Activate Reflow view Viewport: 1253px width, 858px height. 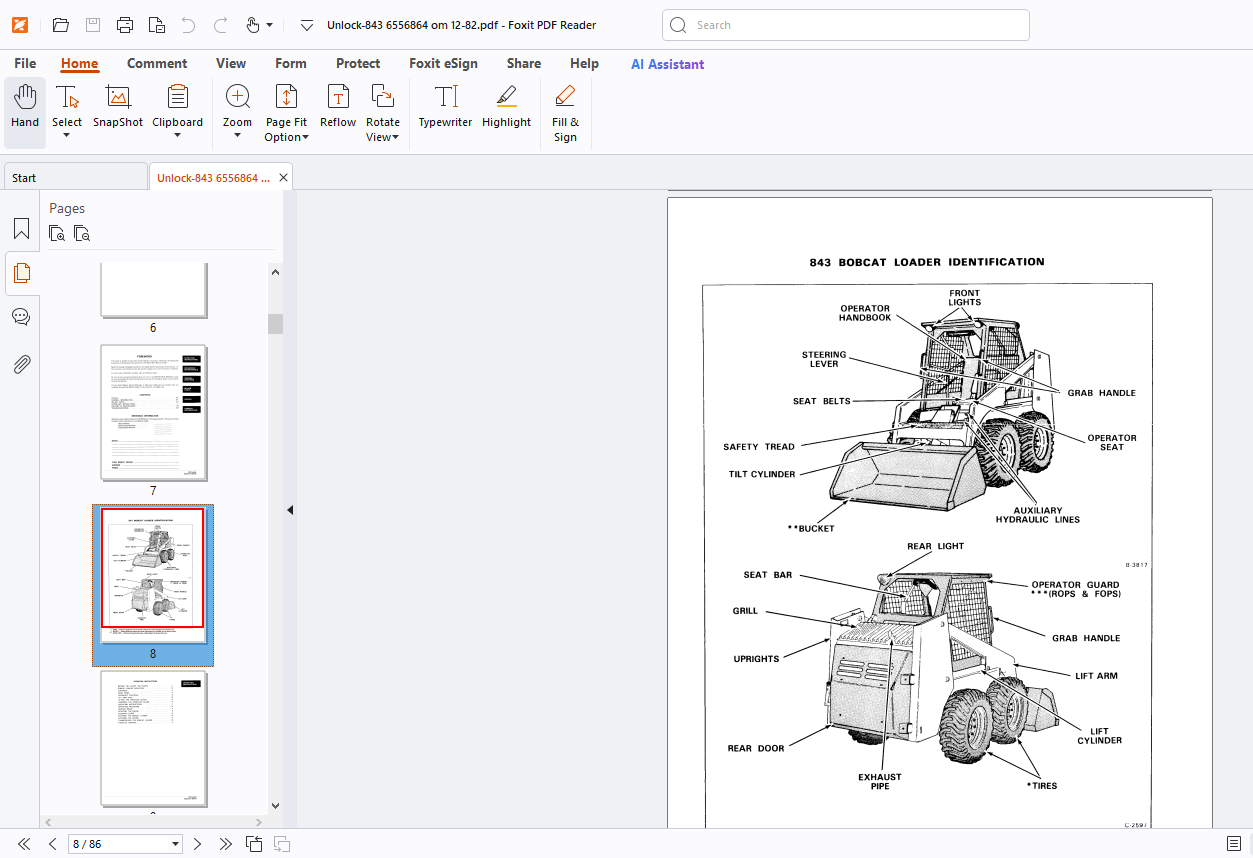click(x=338, y=107)
